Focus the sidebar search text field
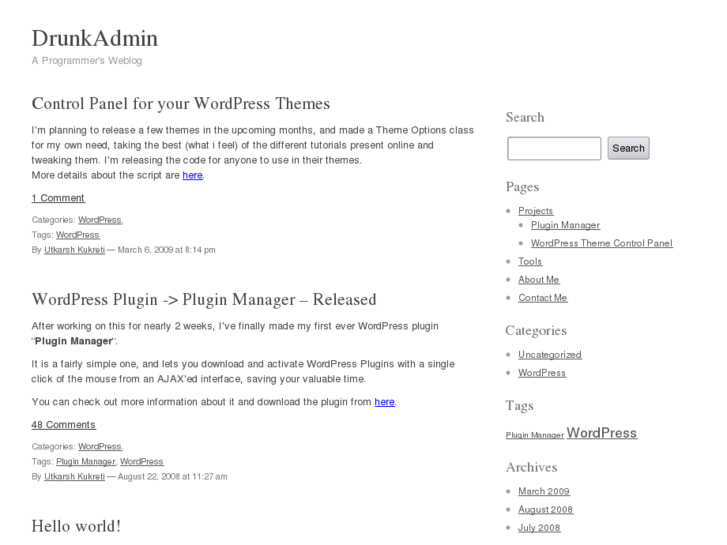This screenshot has height=545, width=727. pyautogui.click(x=554, y=148)
